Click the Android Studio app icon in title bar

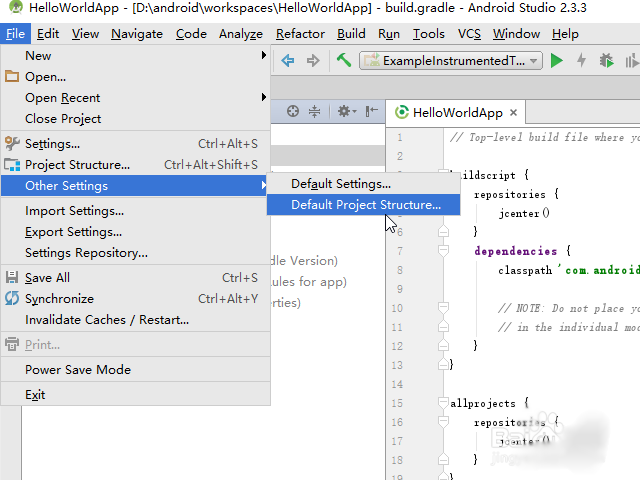(16, 7)
